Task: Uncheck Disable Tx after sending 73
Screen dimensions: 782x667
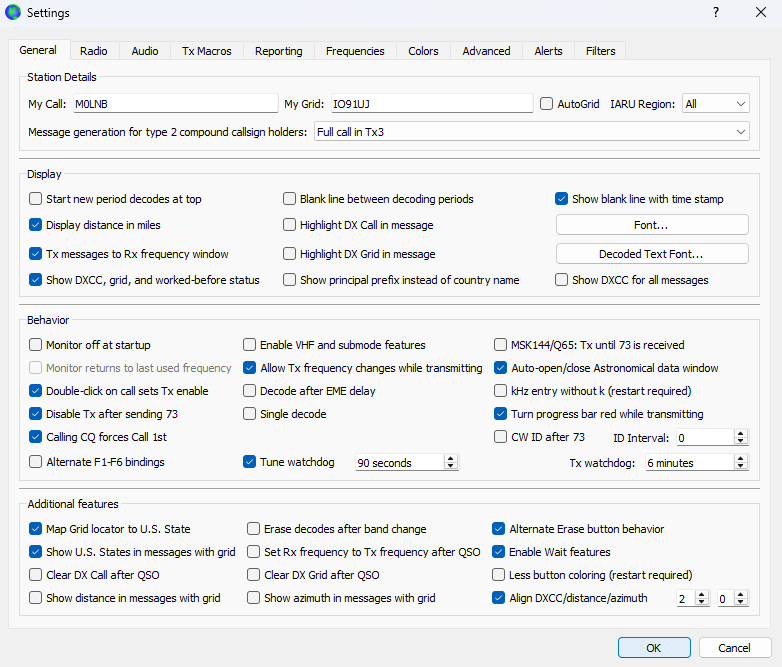Action: coord(36,414)
